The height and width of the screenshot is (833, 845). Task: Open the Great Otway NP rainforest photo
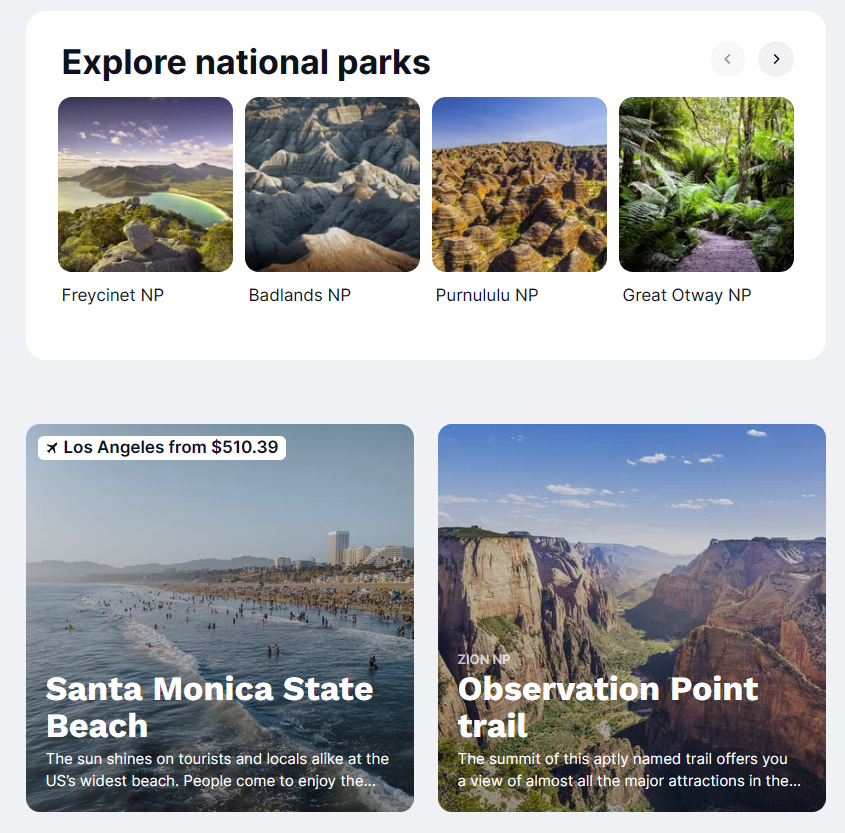point(706,184)
